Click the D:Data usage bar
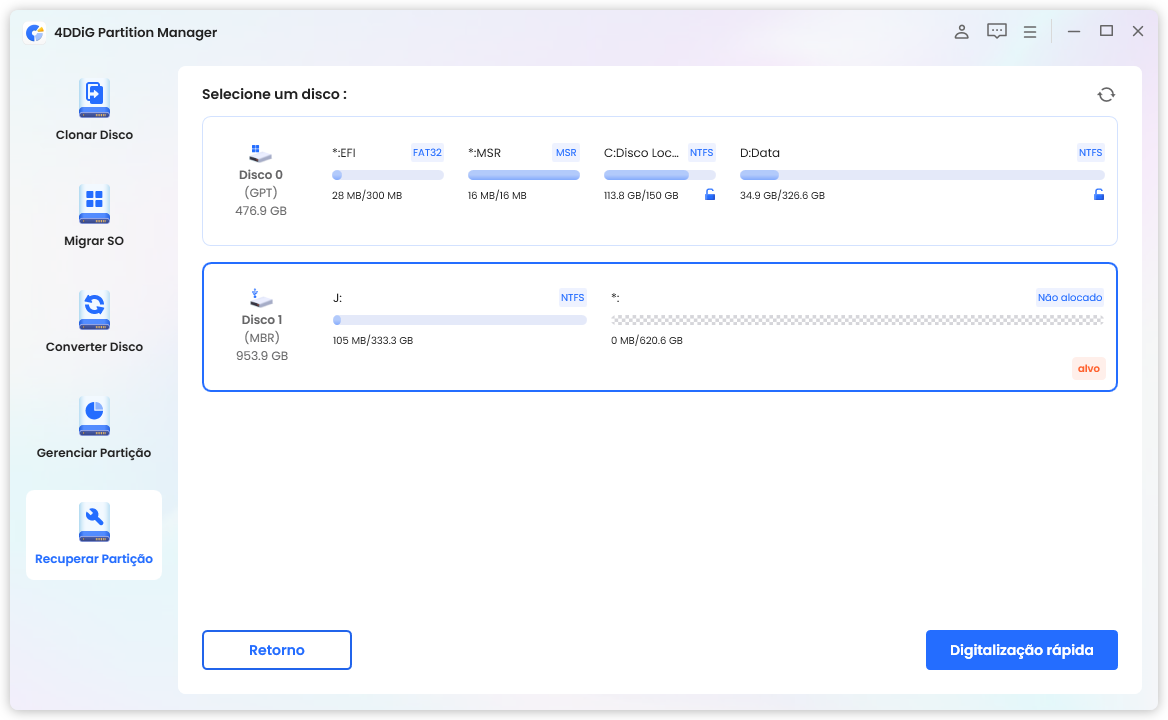1168x720 pixels. (921, 175)
